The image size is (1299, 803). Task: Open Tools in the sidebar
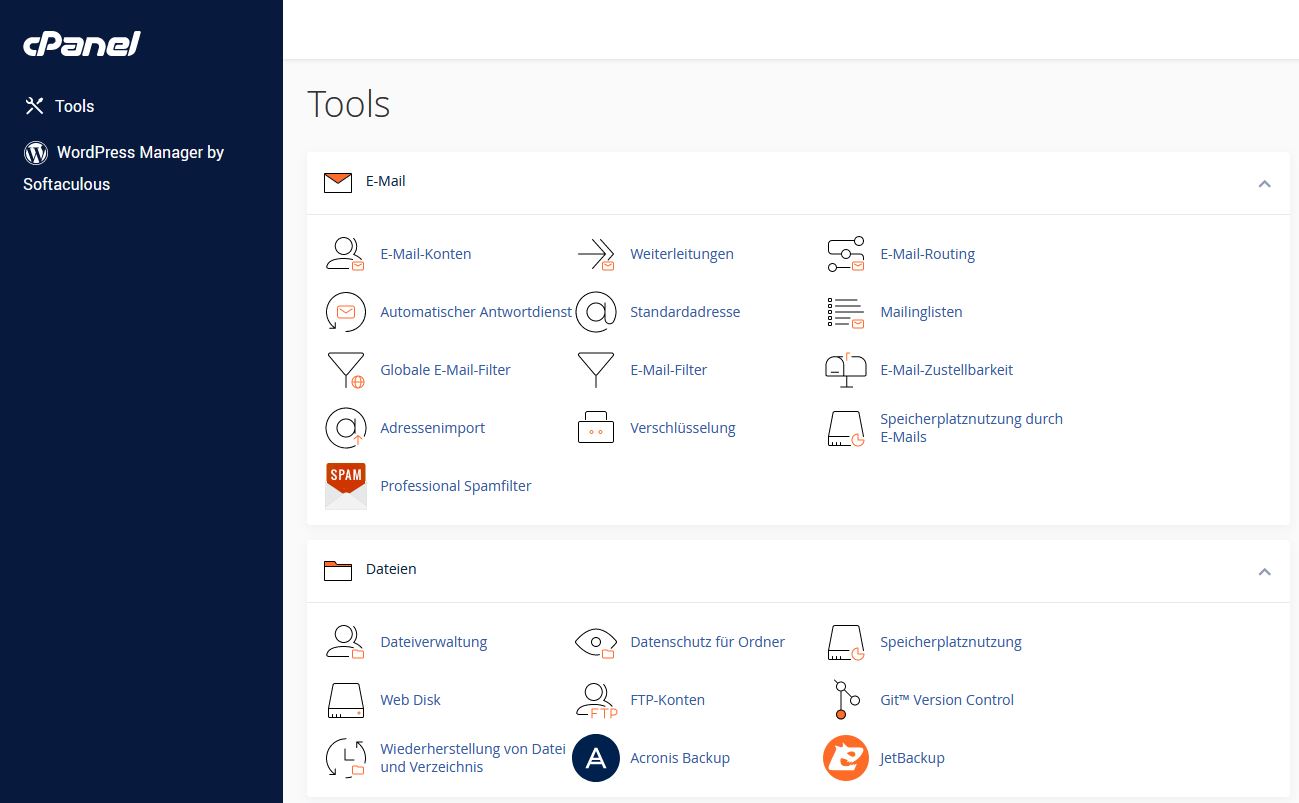(x=76, y=106)
